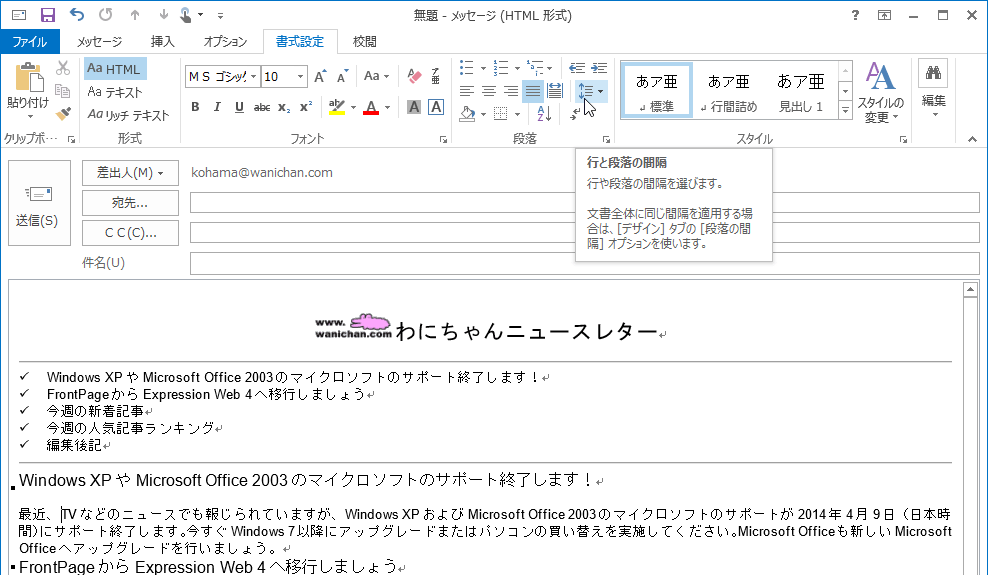This screenshot has height=575, width=988.
Task: Switch message format to テキスト (plain text)
Action: [115, 92]
